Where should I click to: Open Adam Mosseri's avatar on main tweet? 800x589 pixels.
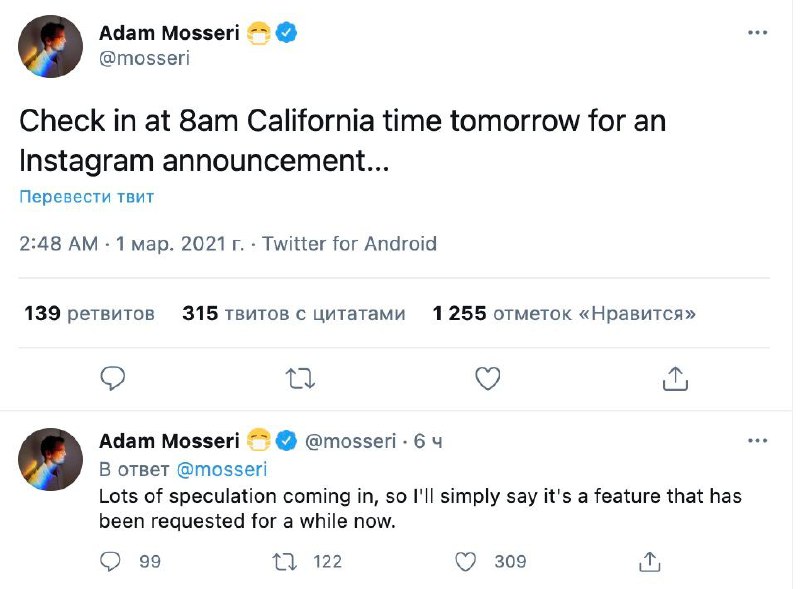(x=51, y=46)
